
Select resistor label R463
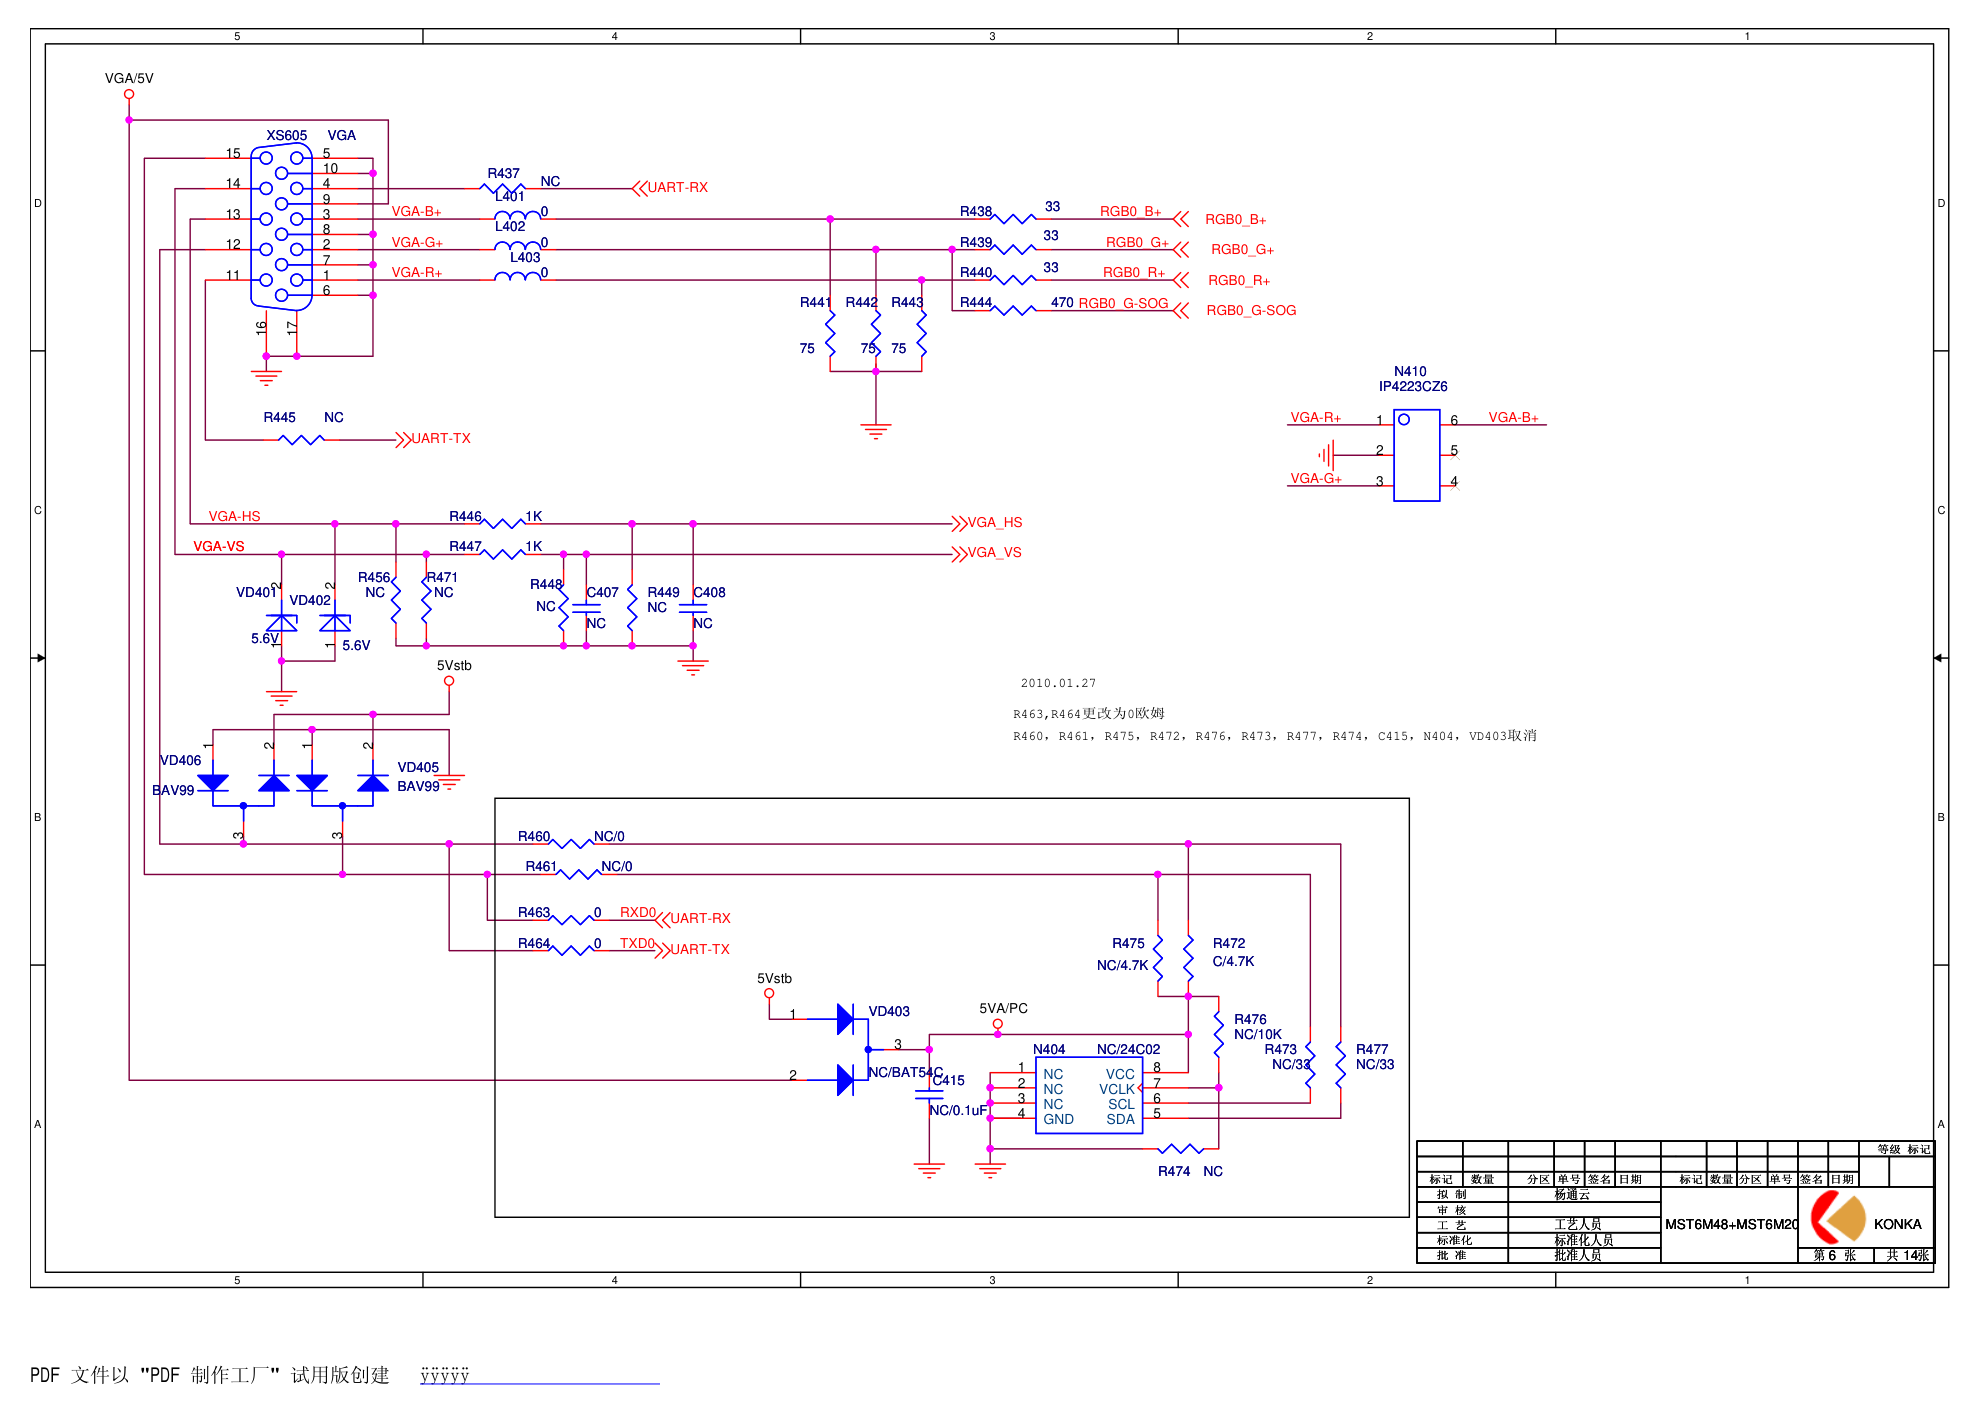534,912
